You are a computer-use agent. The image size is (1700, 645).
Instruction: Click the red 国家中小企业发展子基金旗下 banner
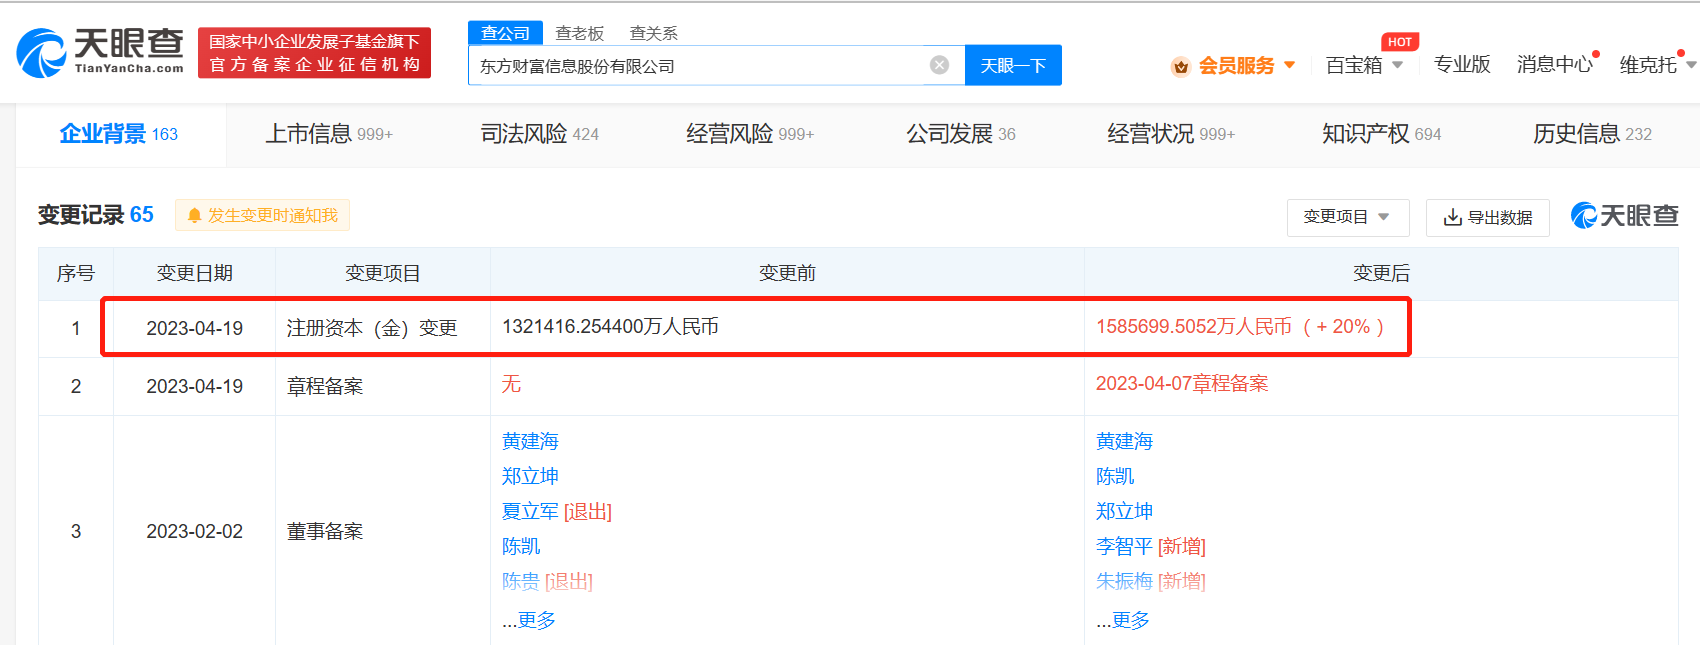pyautogui.click(x=314, y=53)
